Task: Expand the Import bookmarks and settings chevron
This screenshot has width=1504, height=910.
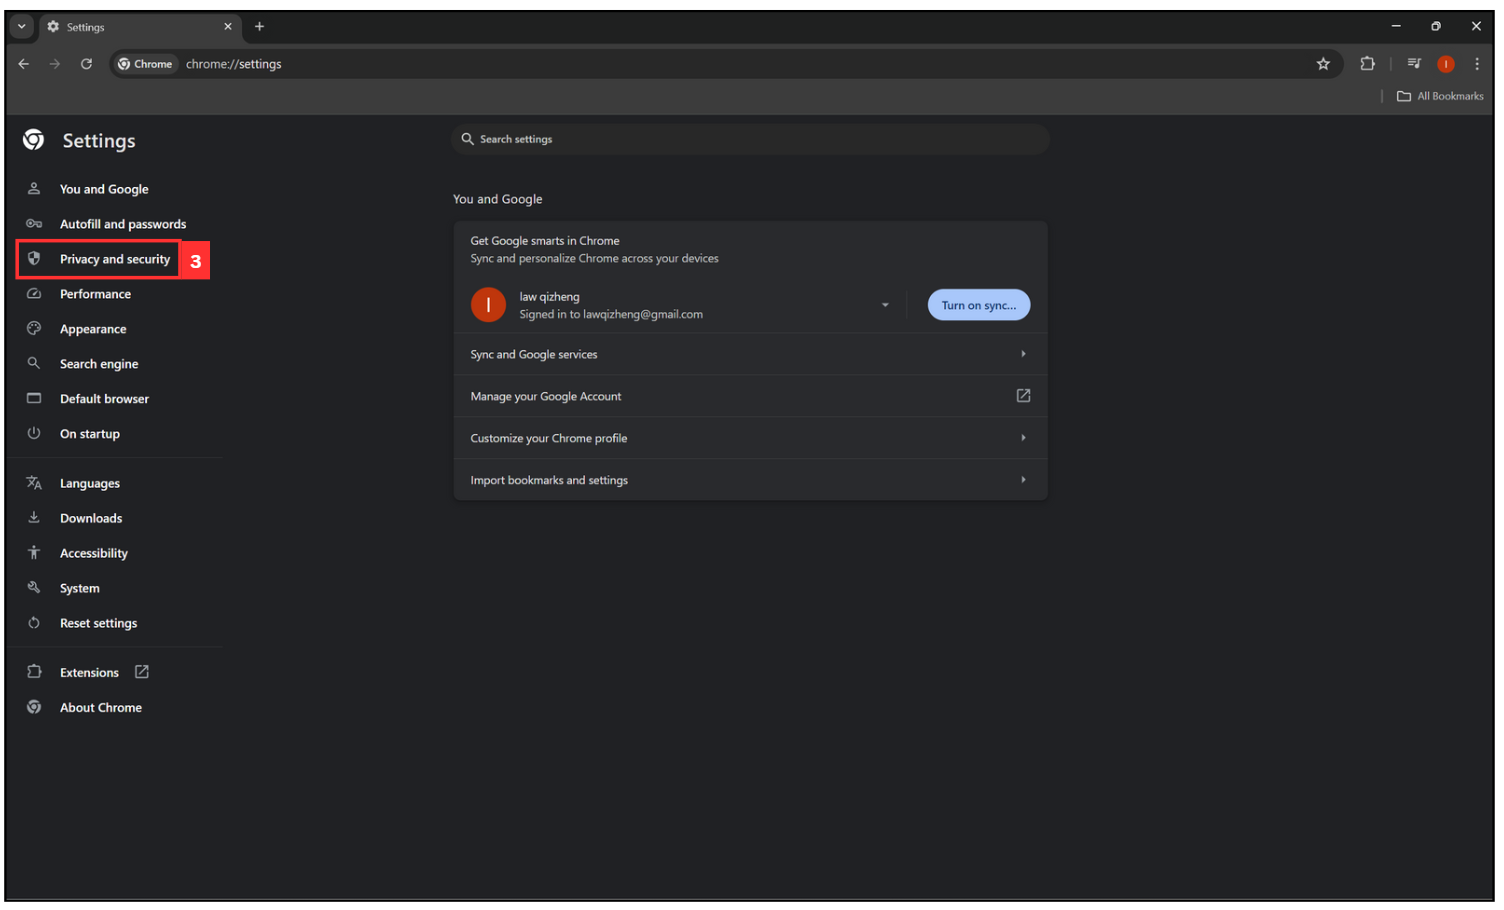Action: [x=1023, y=479]
